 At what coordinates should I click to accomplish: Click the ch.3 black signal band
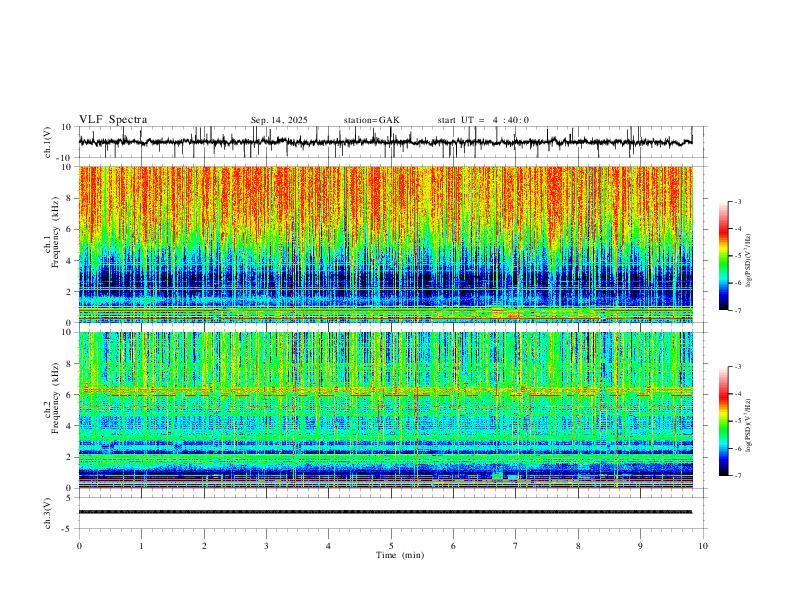point(385,512)
